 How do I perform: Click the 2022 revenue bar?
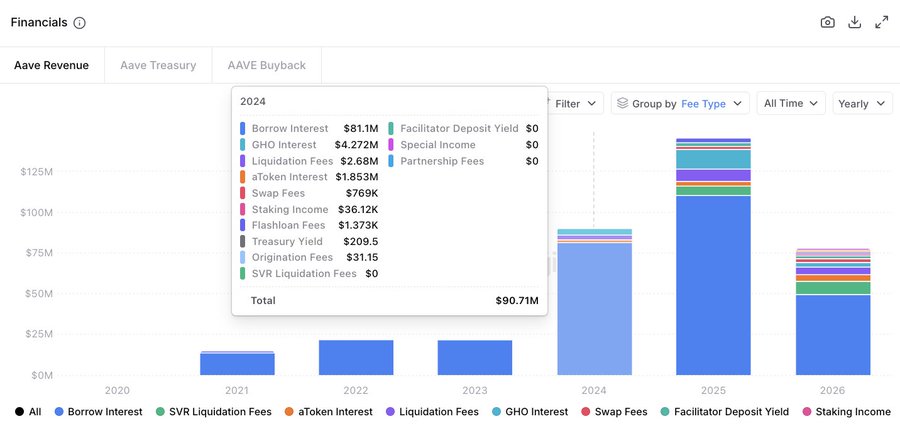click(356, 357)
